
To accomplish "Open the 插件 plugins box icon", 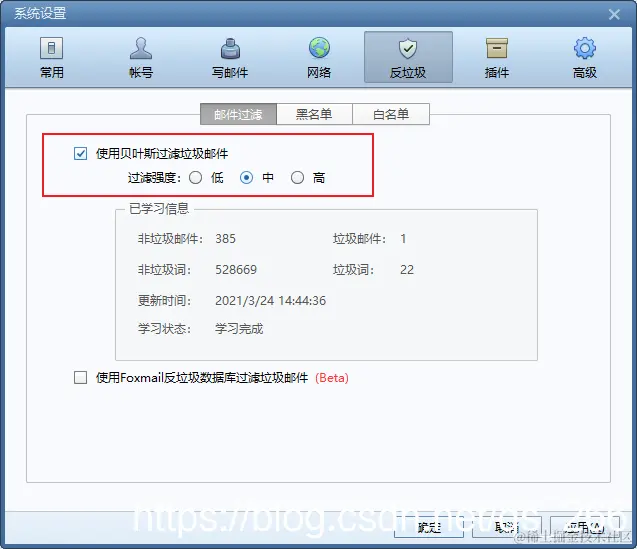I will (497, 57).
